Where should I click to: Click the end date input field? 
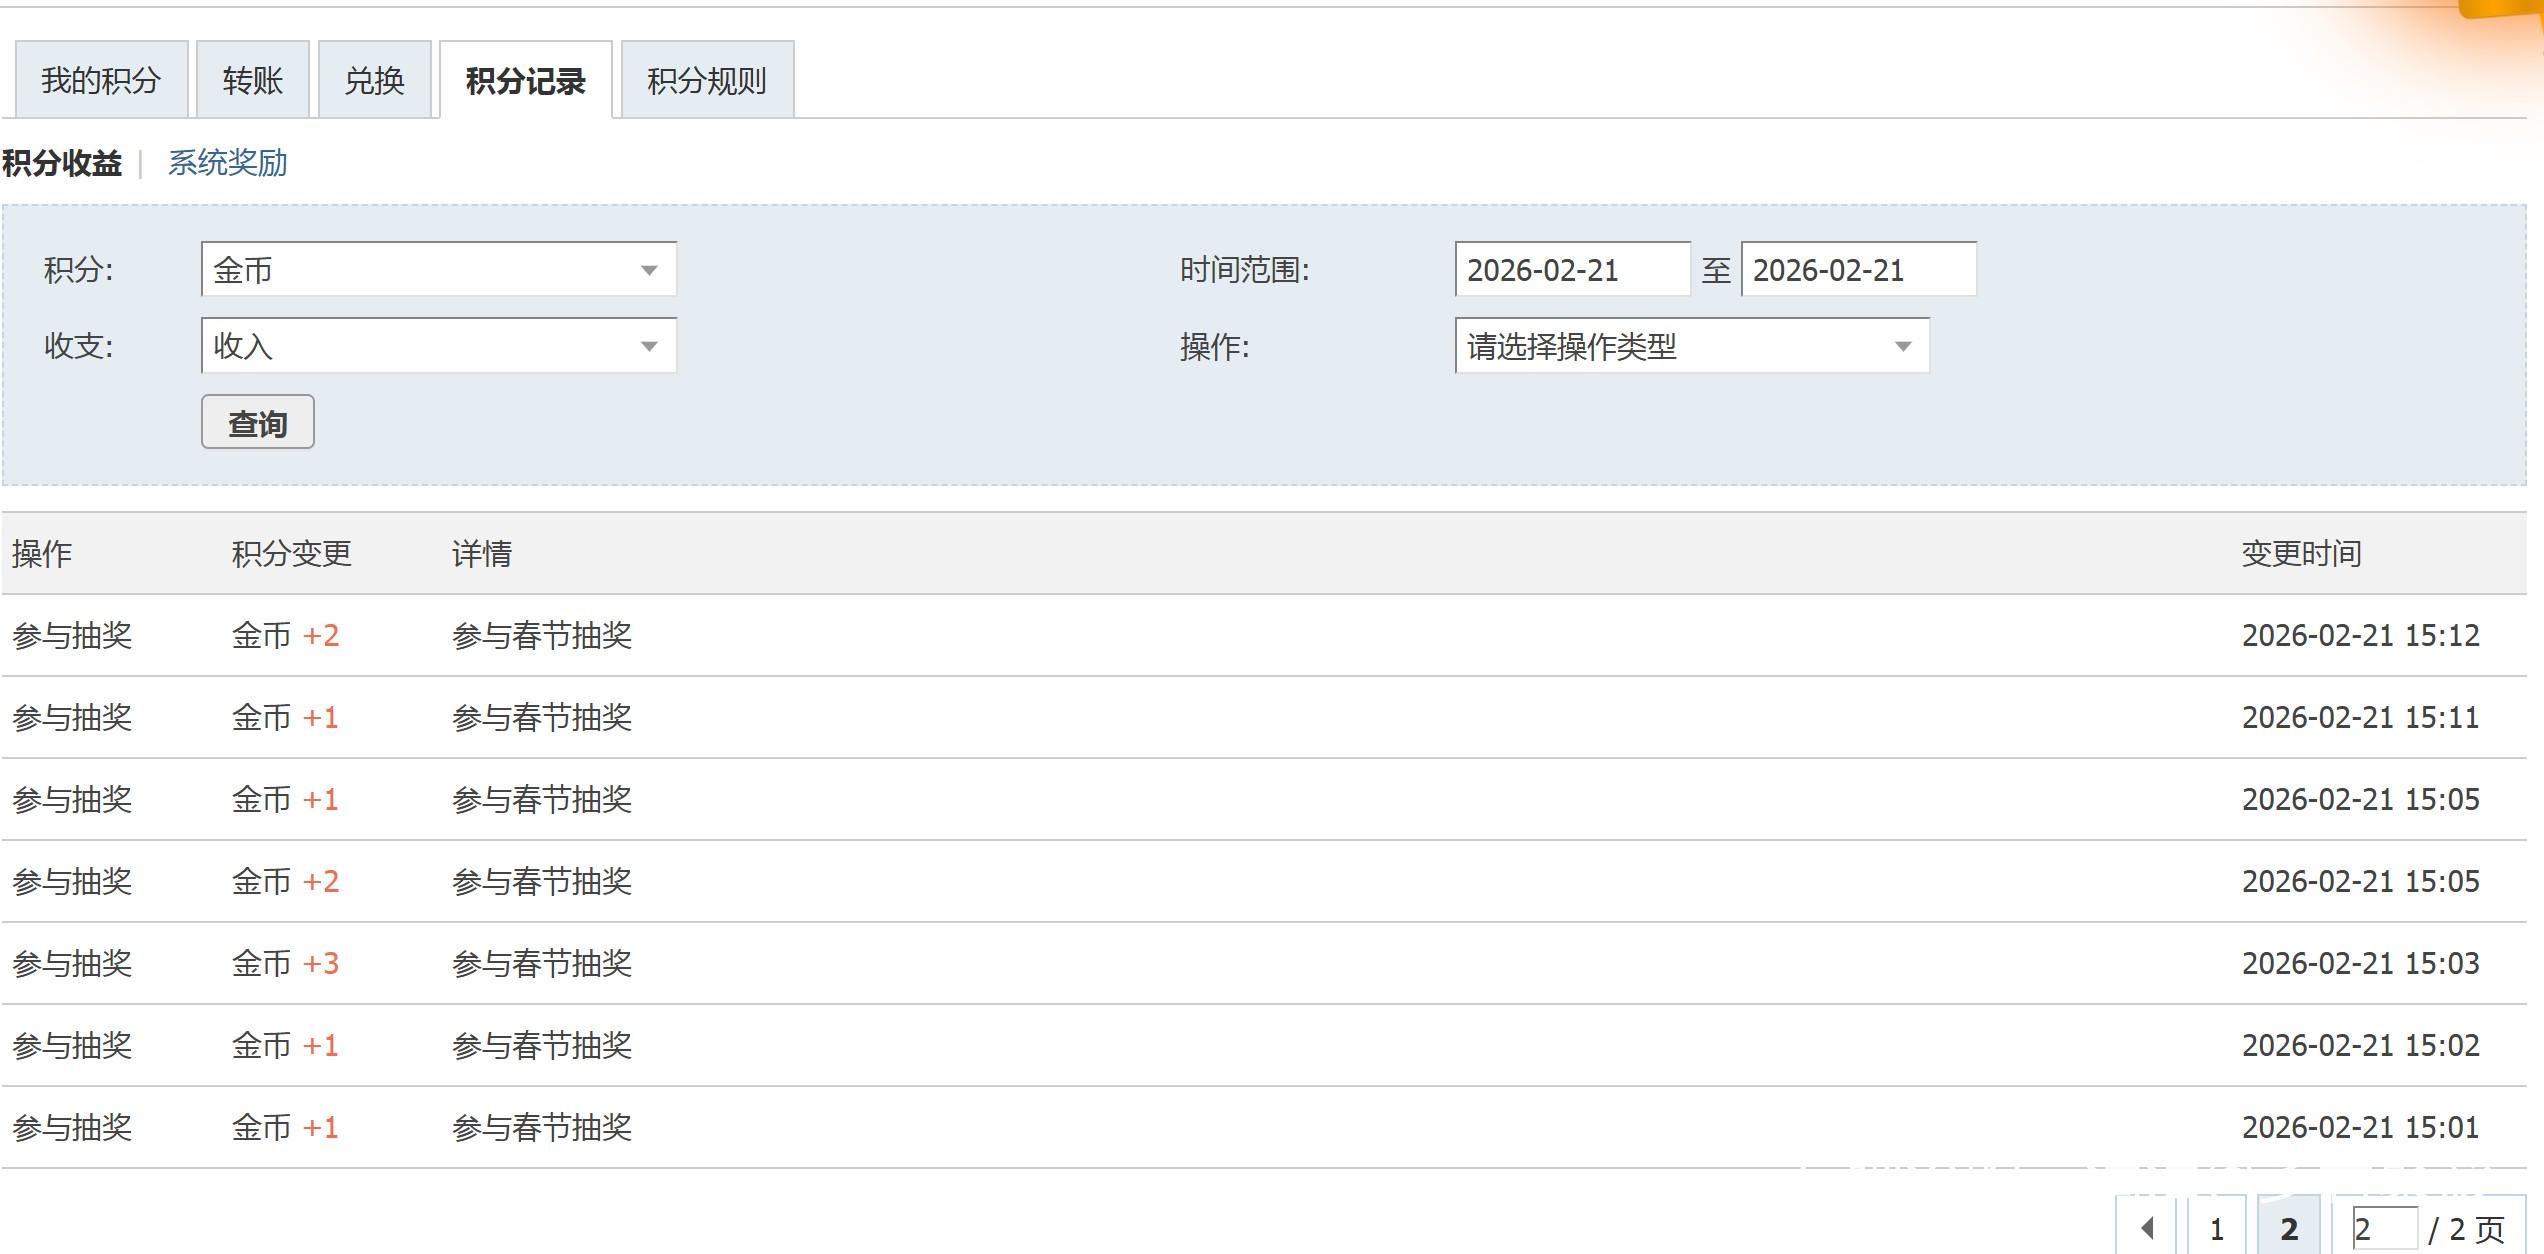[1857, 270]
